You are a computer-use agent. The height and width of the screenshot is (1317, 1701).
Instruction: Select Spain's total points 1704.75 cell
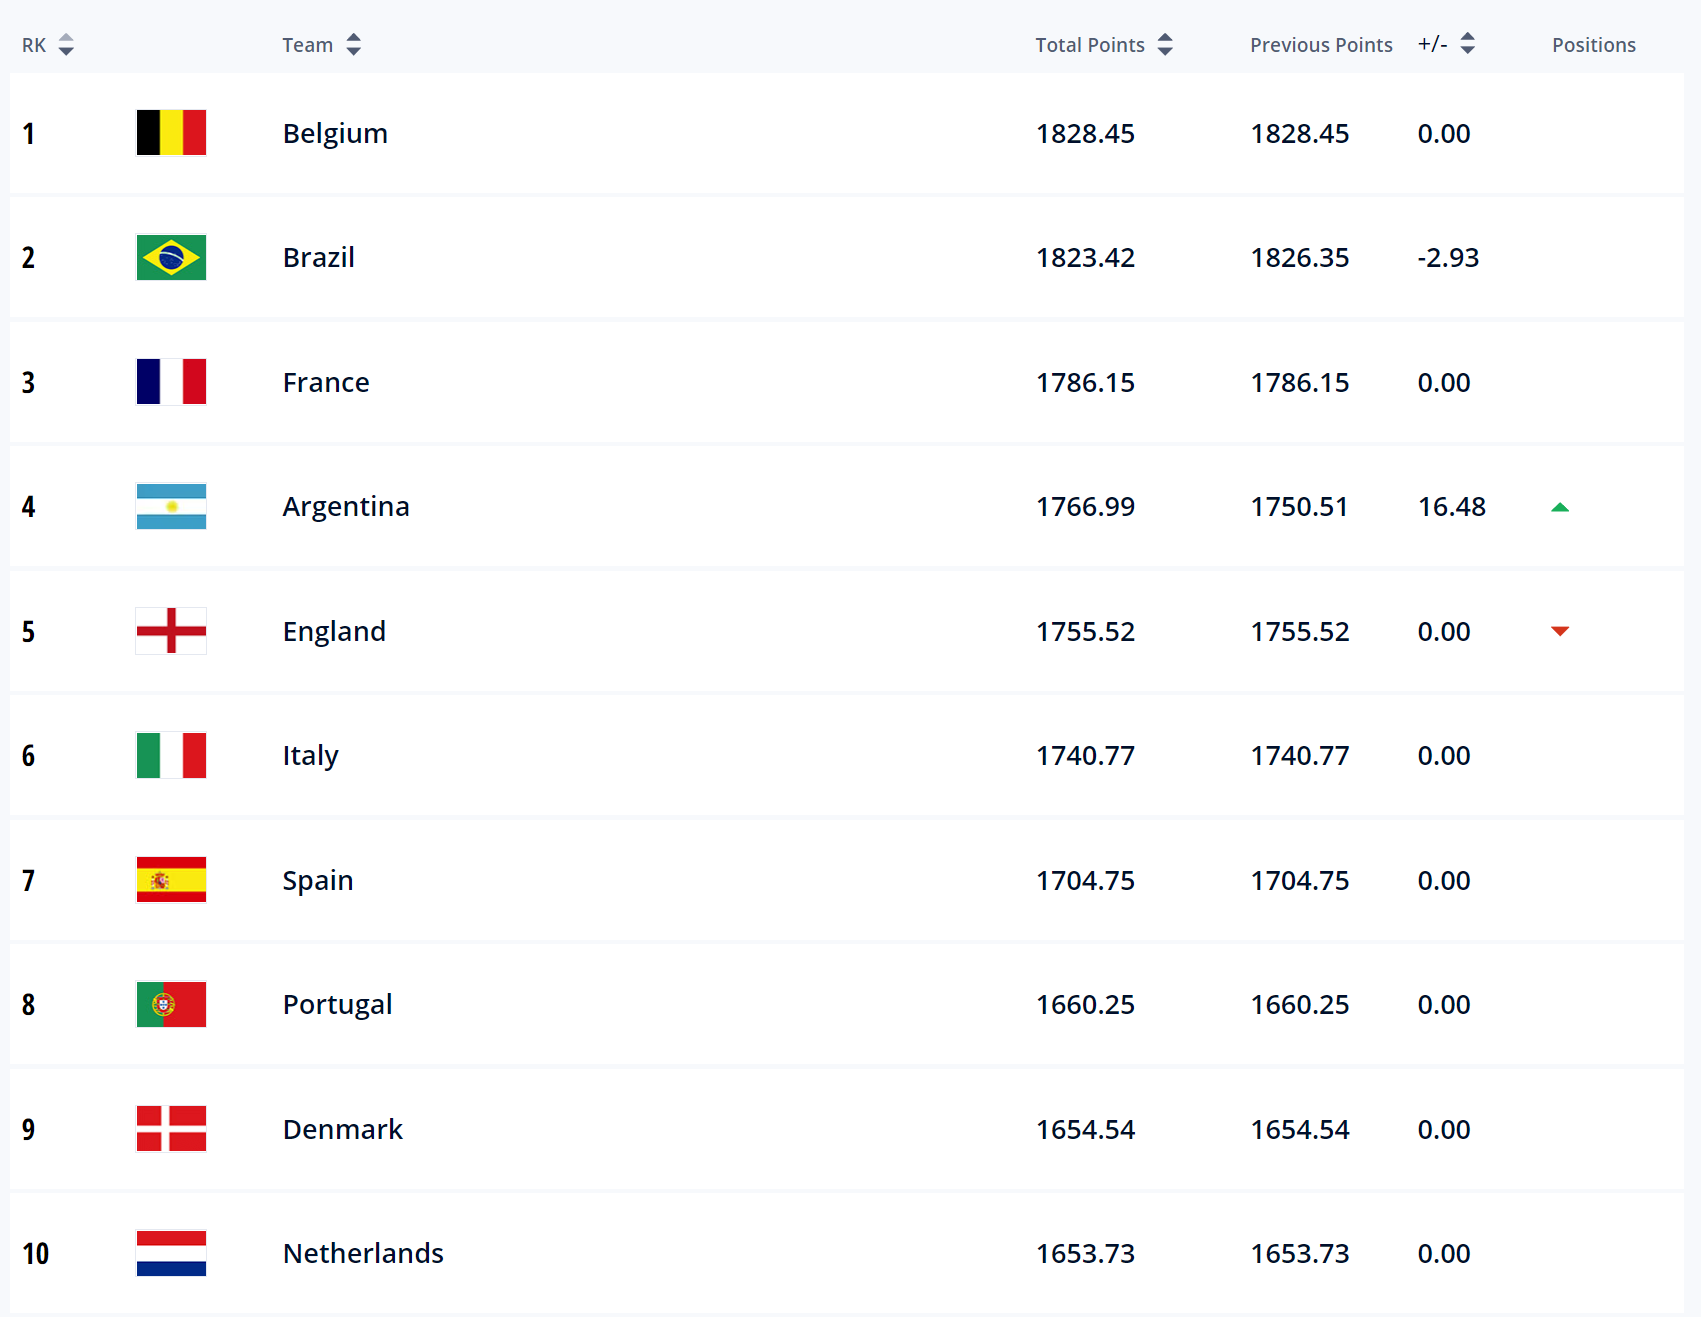pos(1085,880)
